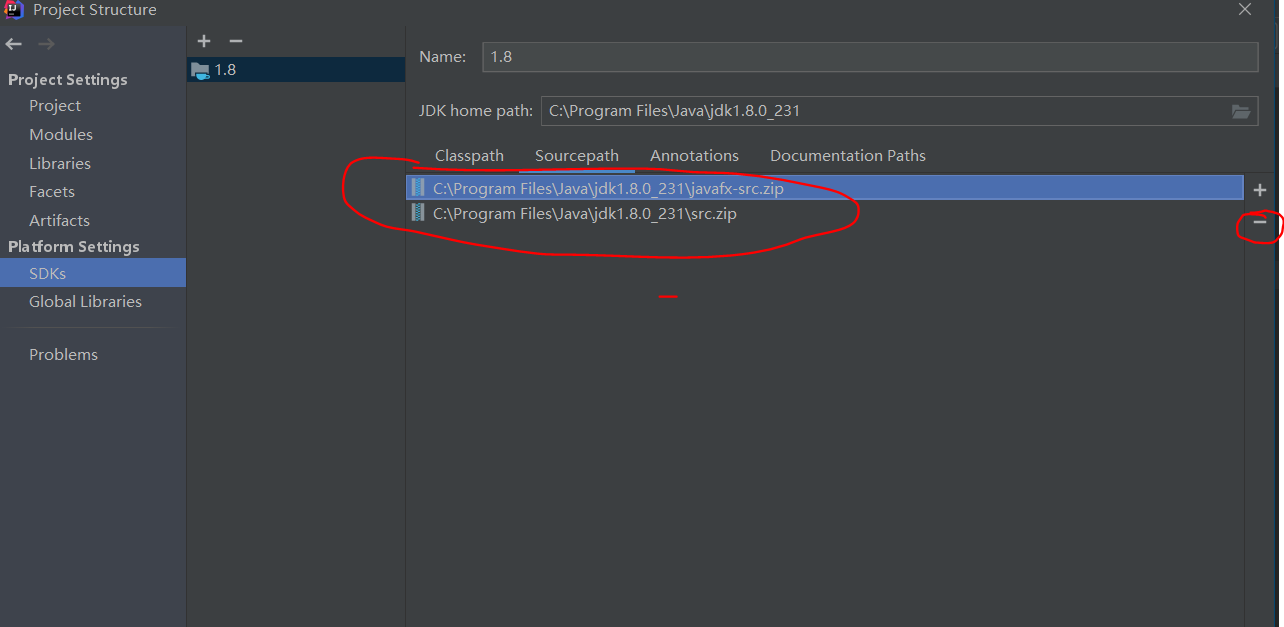
Task: Remove SDK with minus icon above the SDK list
Action: coord(236,41)
